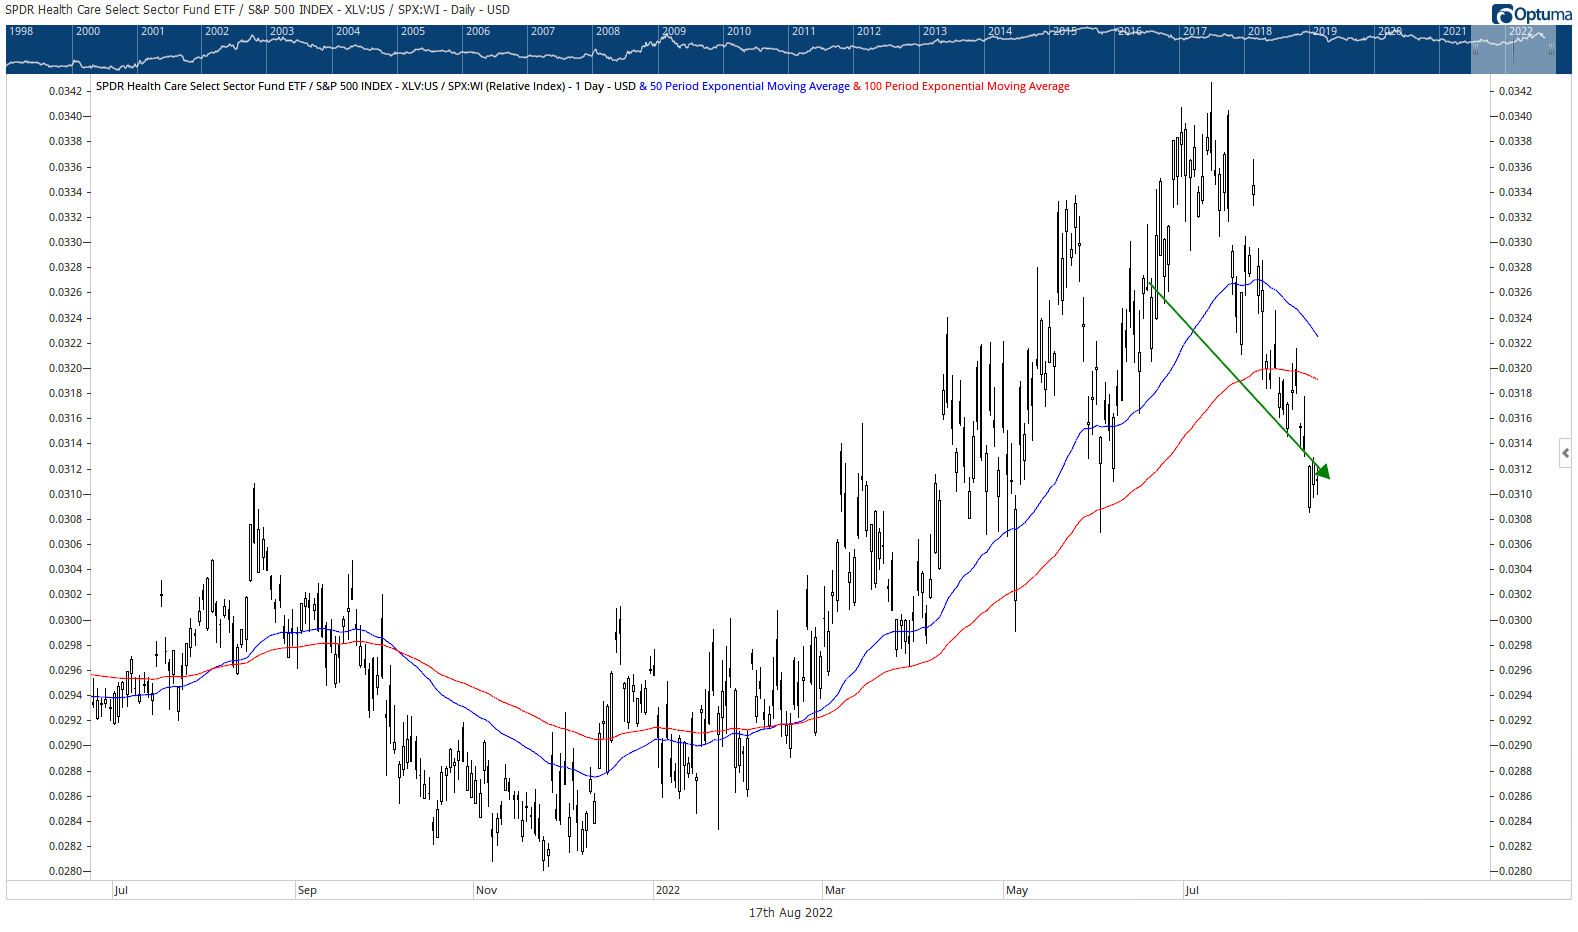Jump to 2015 in the overview timeline

point(1065,31)
